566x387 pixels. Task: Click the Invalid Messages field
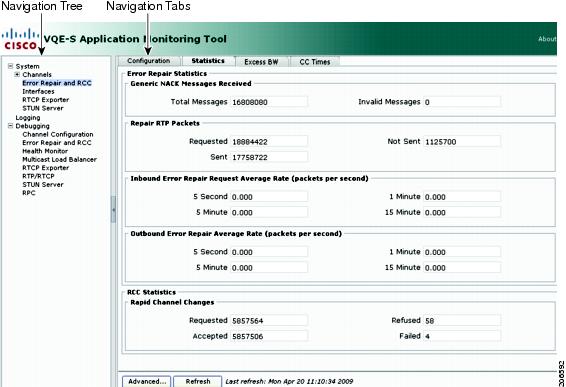[462, 102]
